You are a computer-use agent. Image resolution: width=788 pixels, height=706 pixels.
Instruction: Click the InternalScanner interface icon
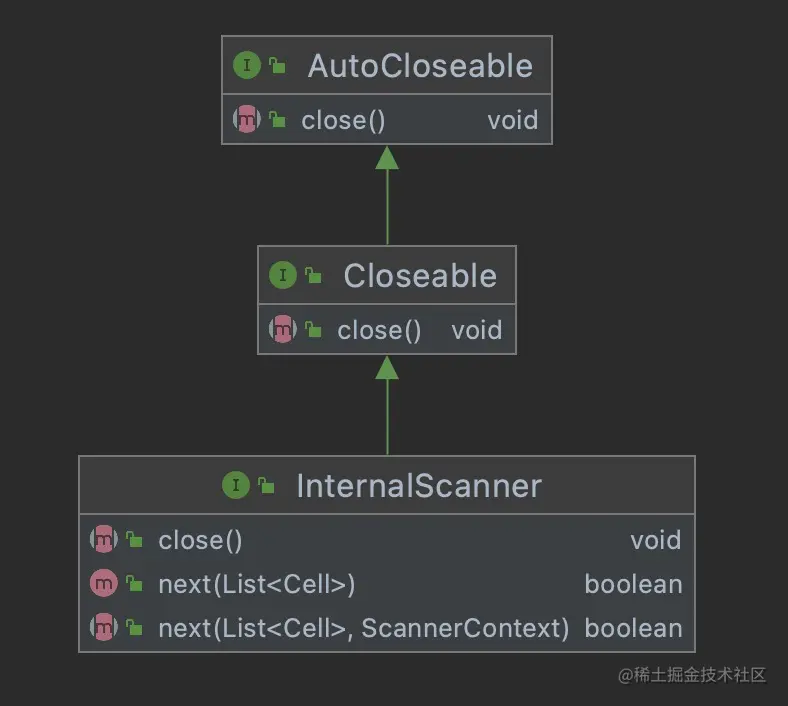coord(236,486)
